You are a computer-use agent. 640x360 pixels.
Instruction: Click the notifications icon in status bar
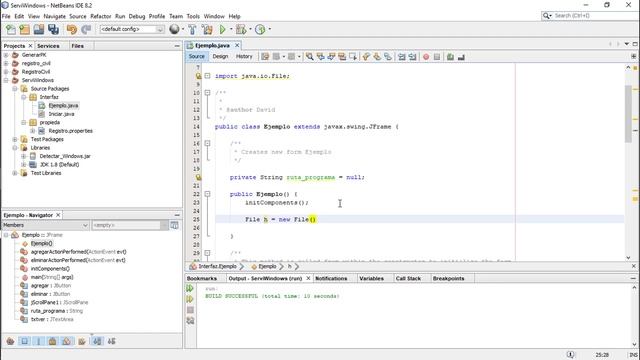[x=571, y=354]
